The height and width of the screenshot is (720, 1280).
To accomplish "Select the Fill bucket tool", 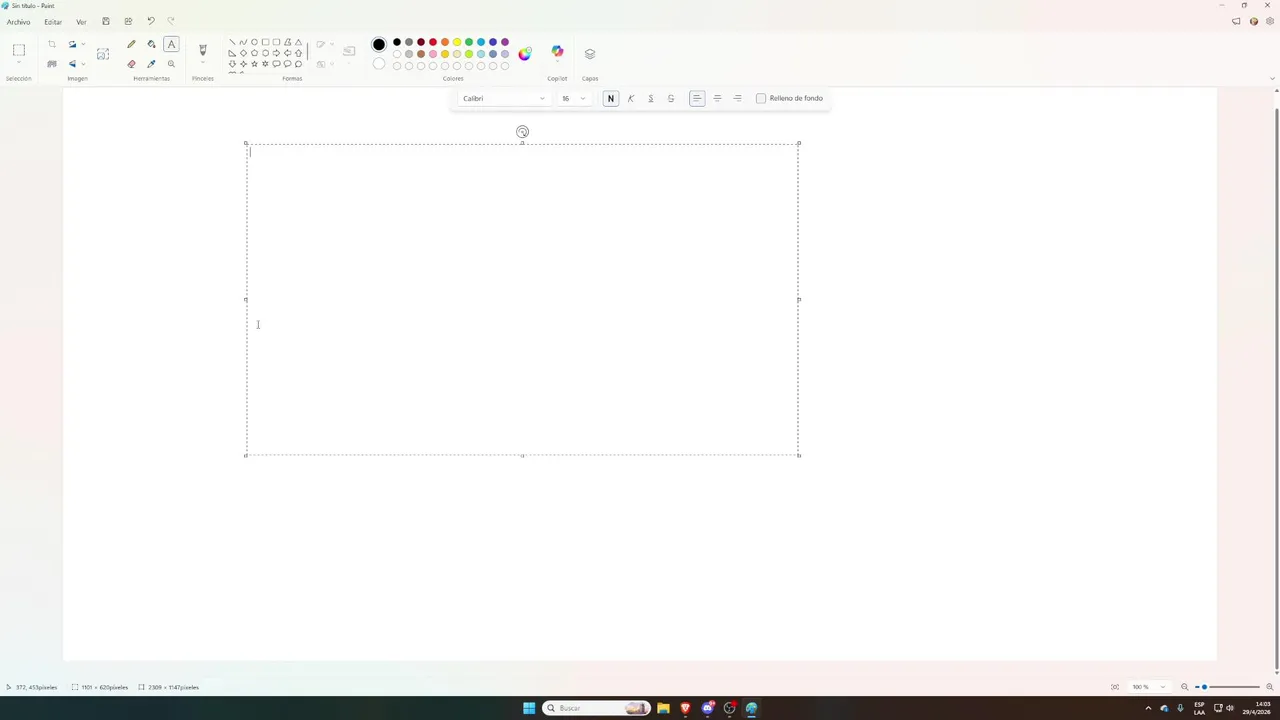I will click(x=151, y=44).
